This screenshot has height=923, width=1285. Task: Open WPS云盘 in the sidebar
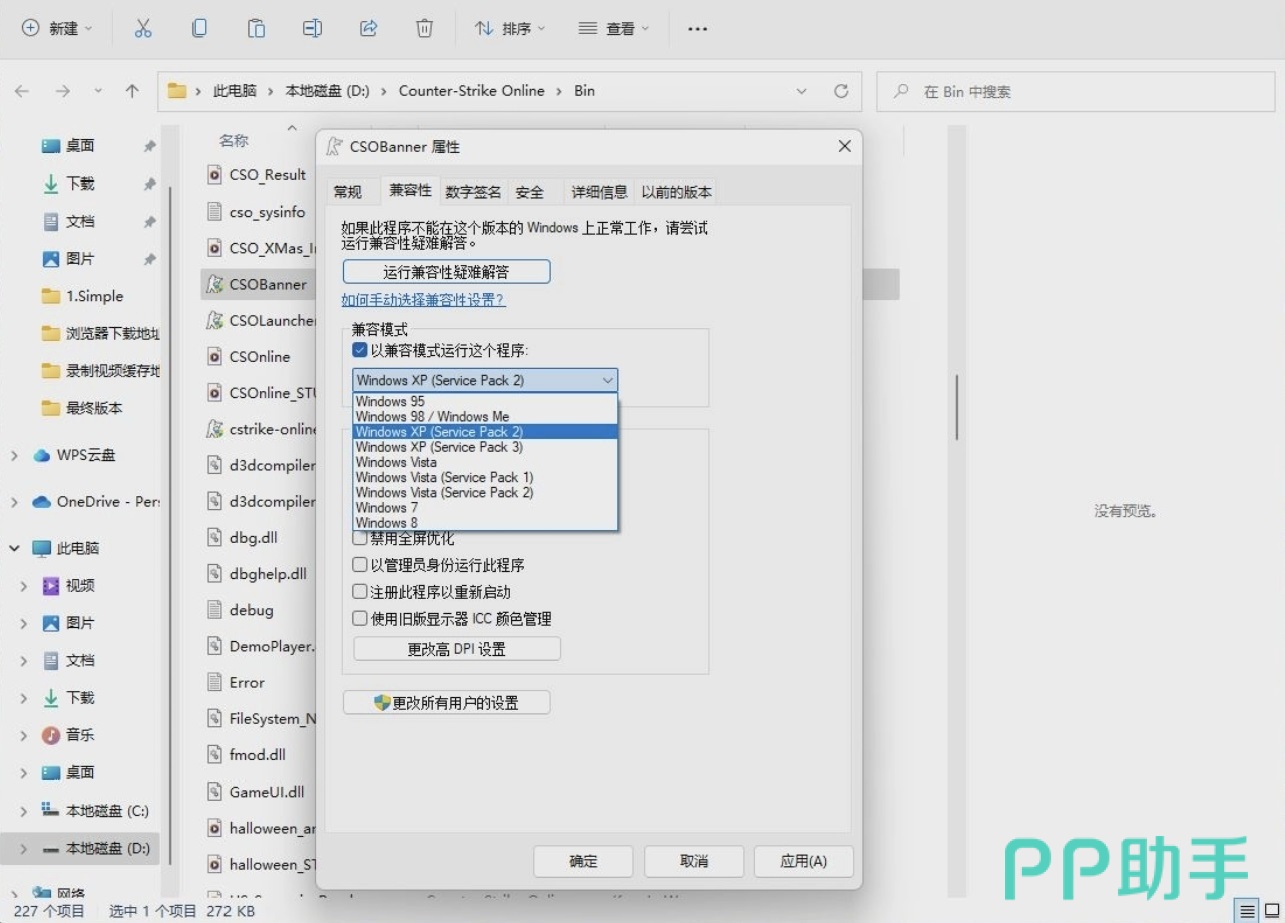point(86,455)
